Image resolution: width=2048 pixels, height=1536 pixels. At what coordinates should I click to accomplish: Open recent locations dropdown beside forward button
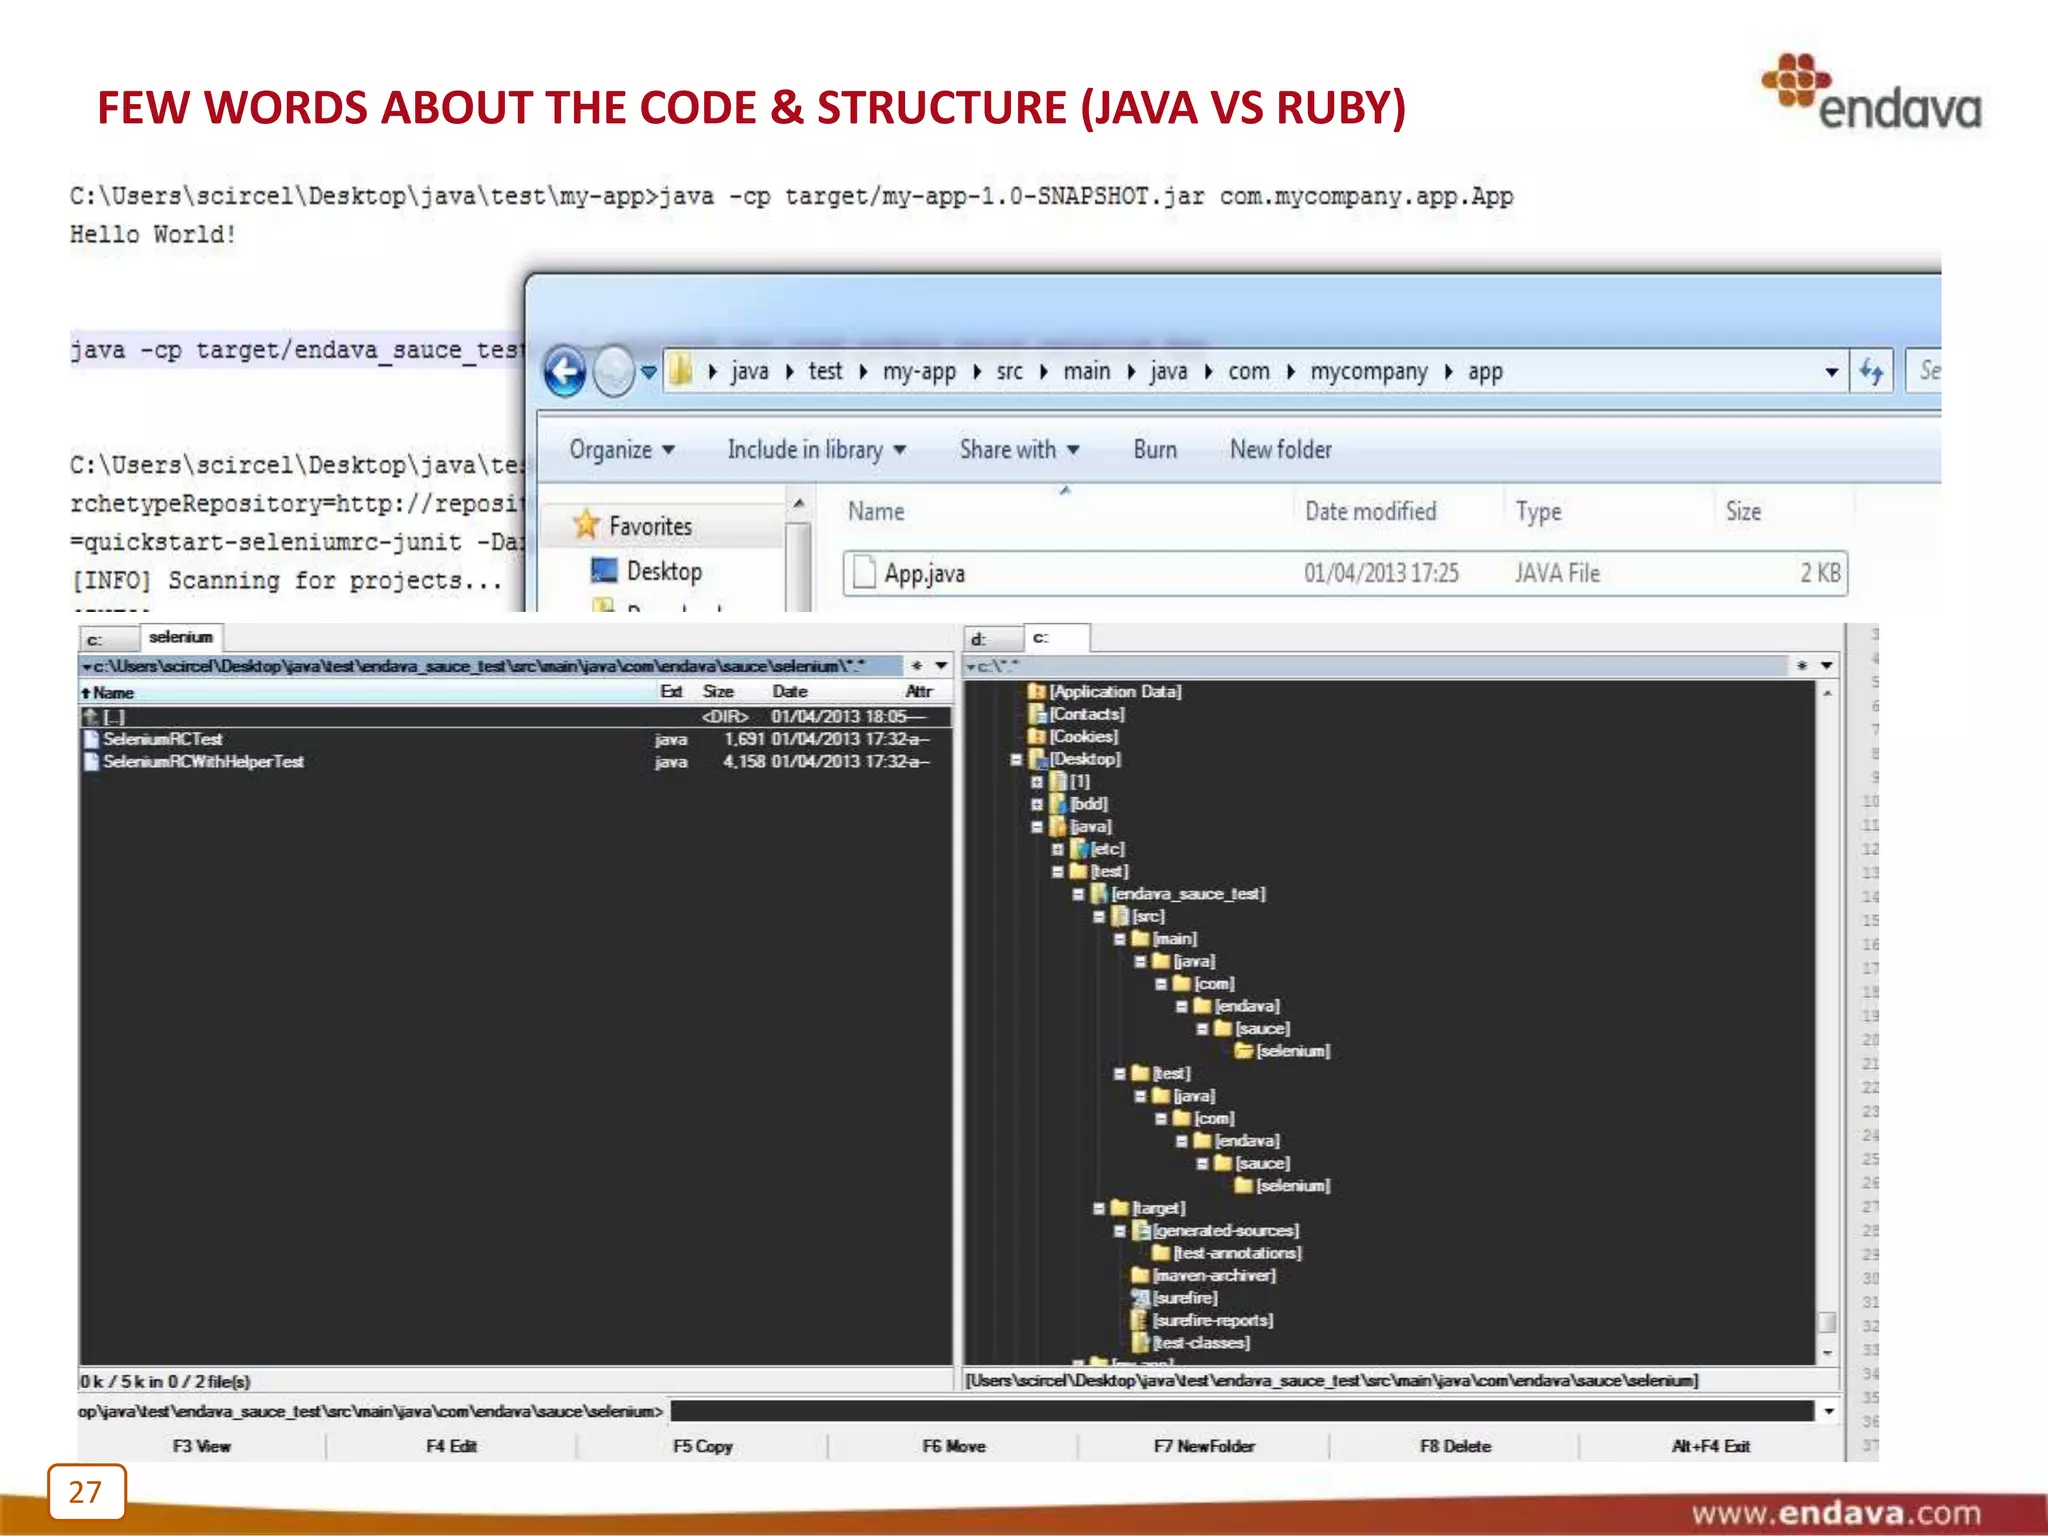(x=648, y=373)
